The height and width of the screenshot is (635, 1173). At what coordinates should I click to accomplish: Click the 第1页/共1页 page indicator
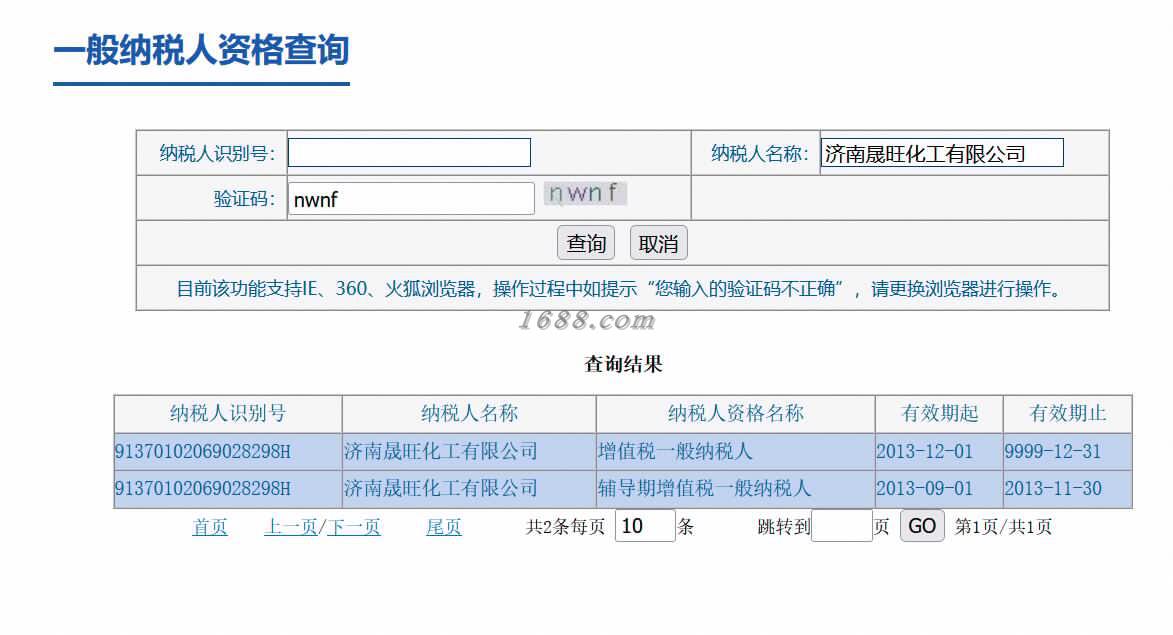[1003, 527]
